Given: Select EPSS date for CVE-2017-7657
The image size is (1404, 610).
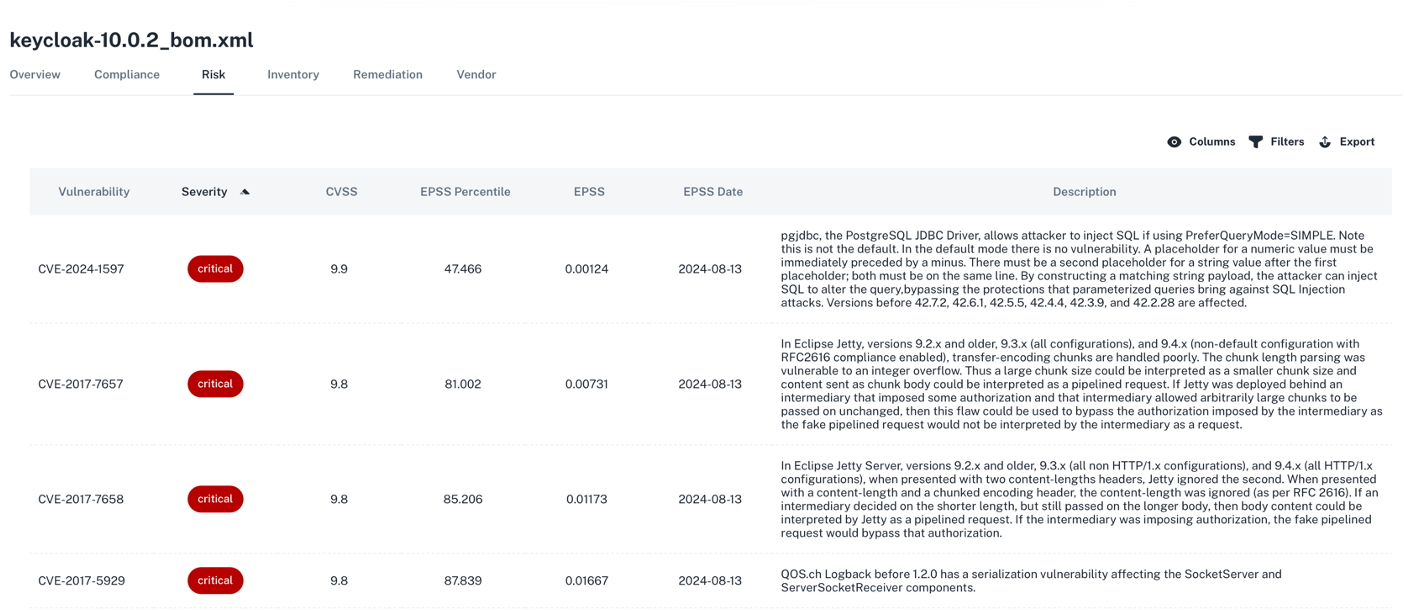Looking at the screenshot, I should tap(710, 384).
